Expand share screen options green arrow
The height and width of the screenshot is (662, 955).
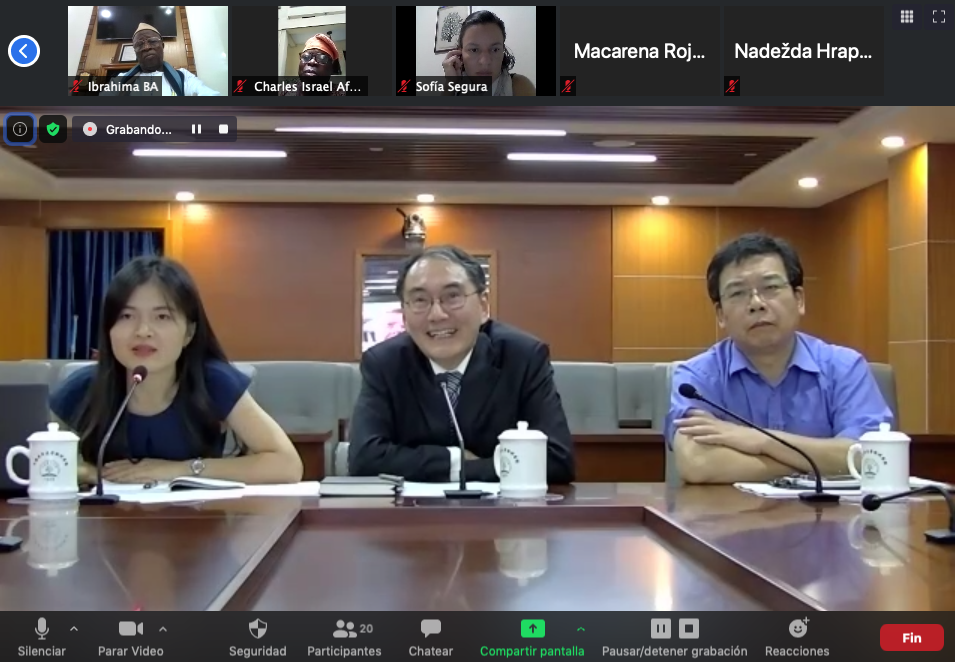[x=580, y=629]
